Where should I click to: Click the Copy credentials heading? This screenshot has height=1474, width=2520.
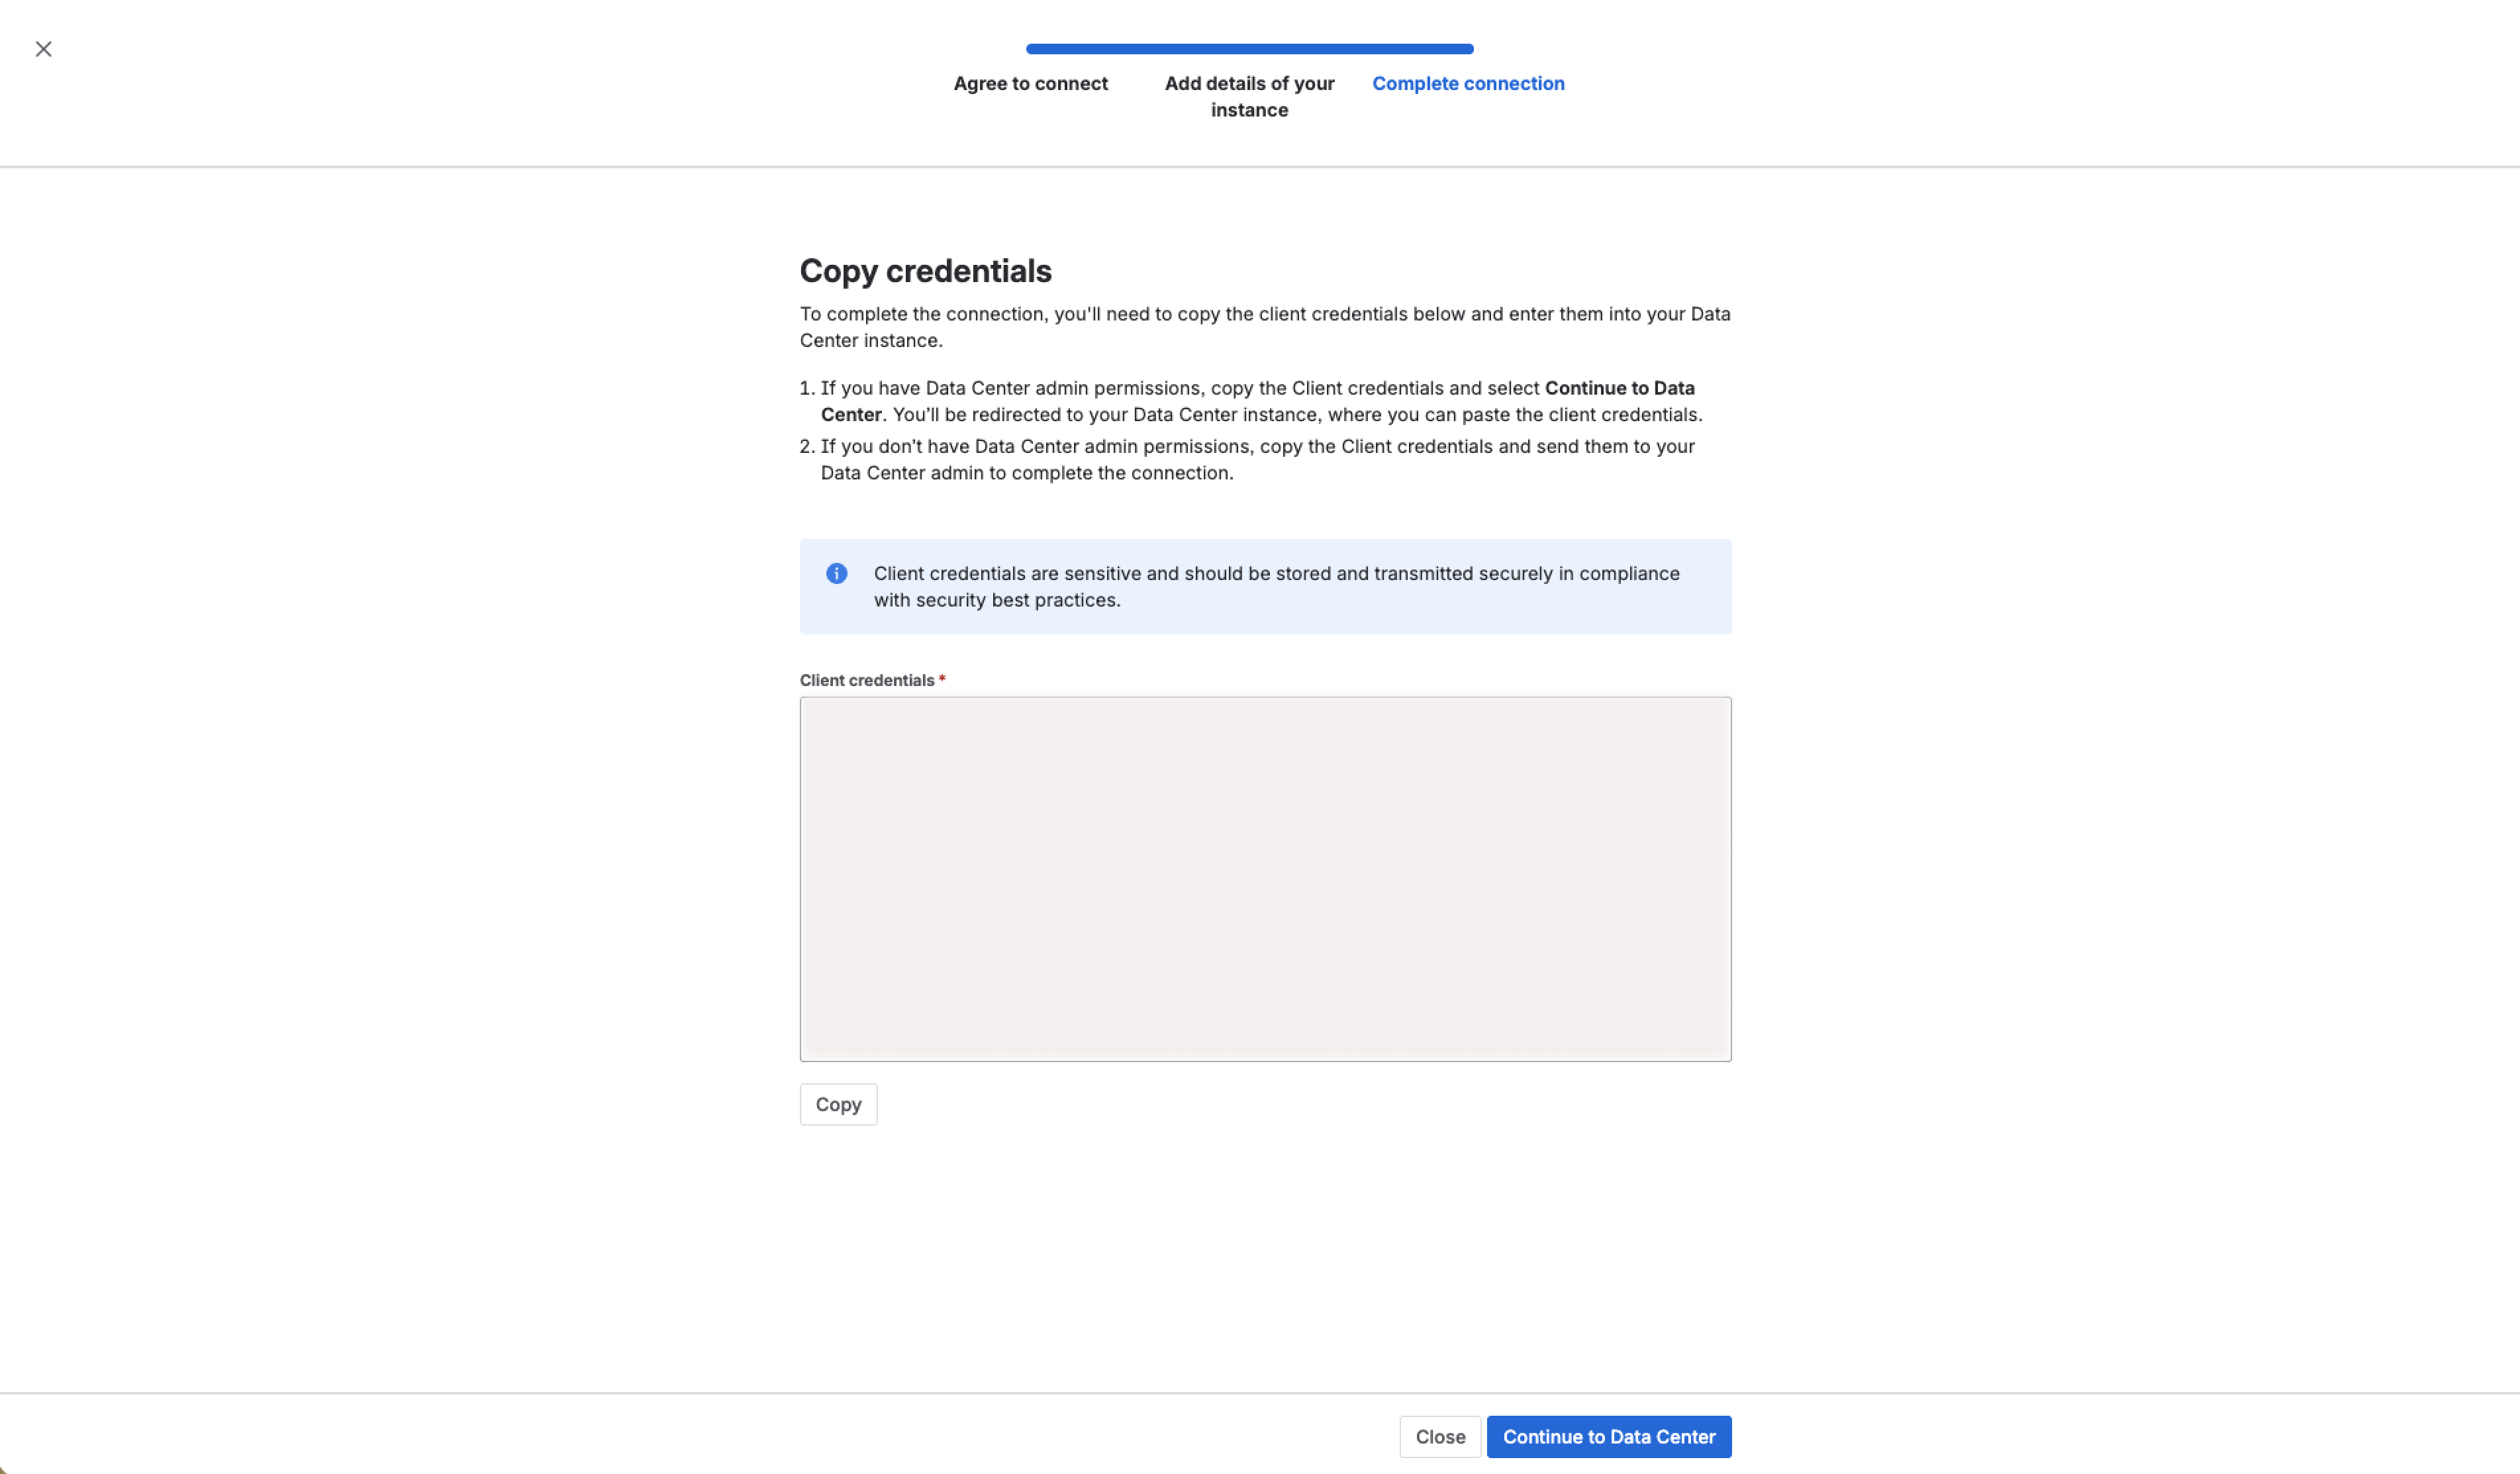click(925, 270)
